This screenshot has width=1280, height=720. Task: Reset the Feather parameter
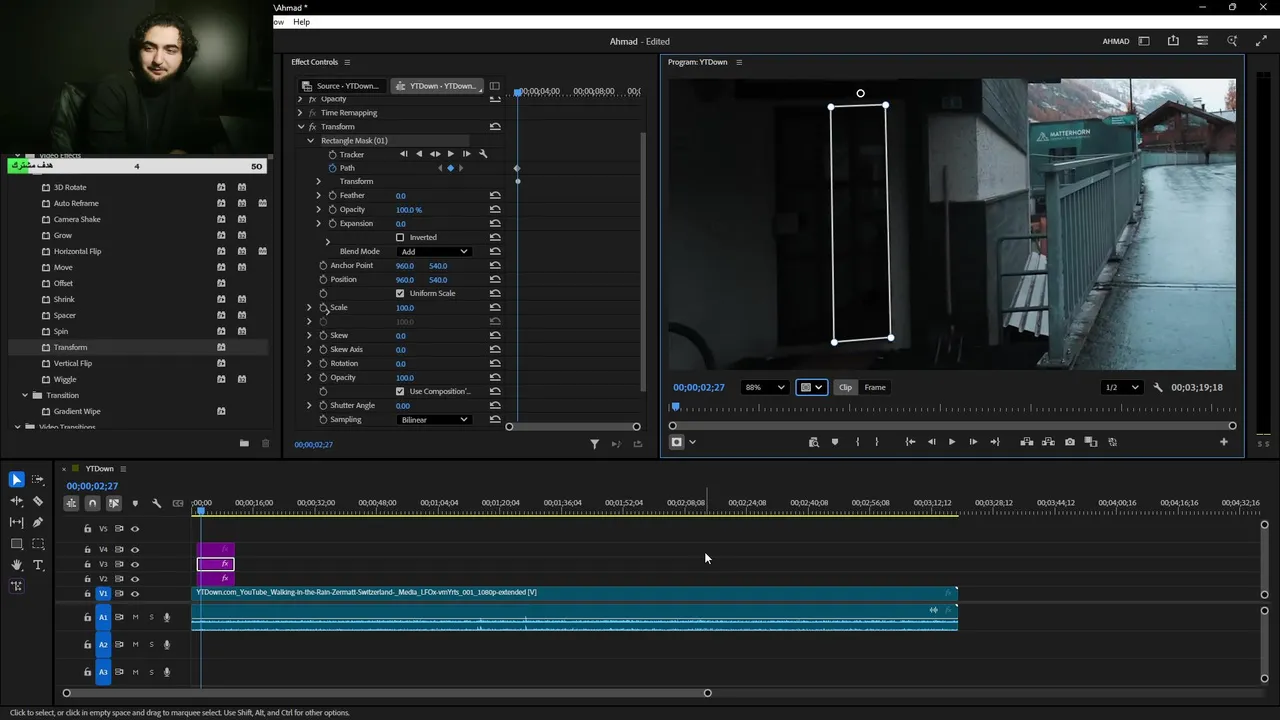(x=495, y=196)
